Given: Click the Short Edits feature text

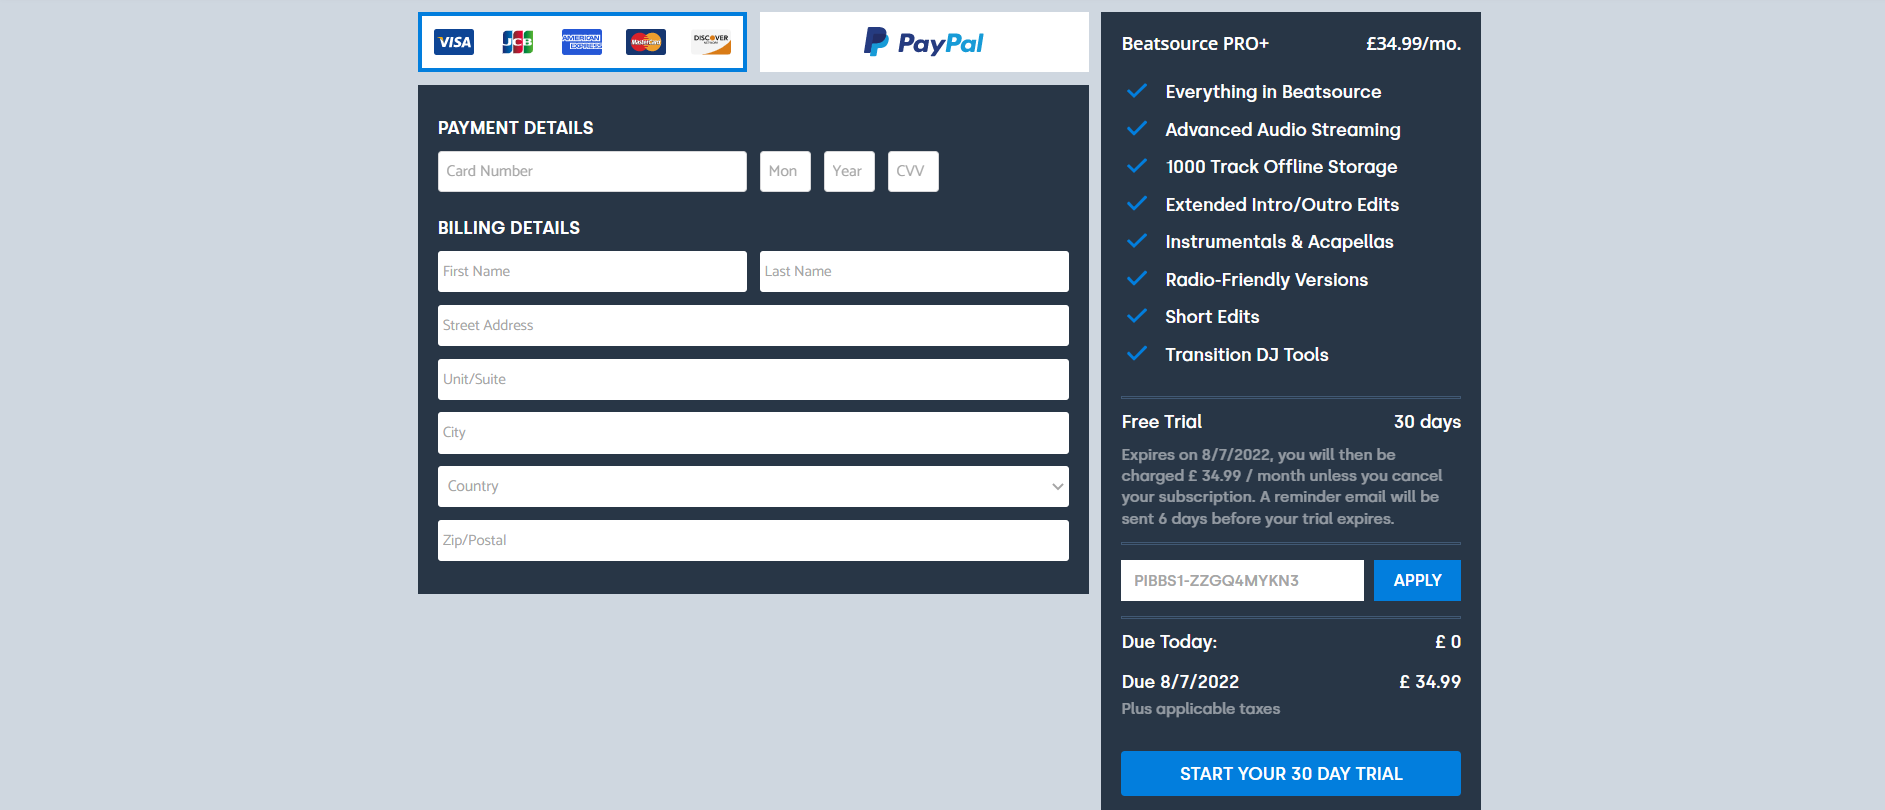Looking at the screenshot, I should tap(1212, 317).
